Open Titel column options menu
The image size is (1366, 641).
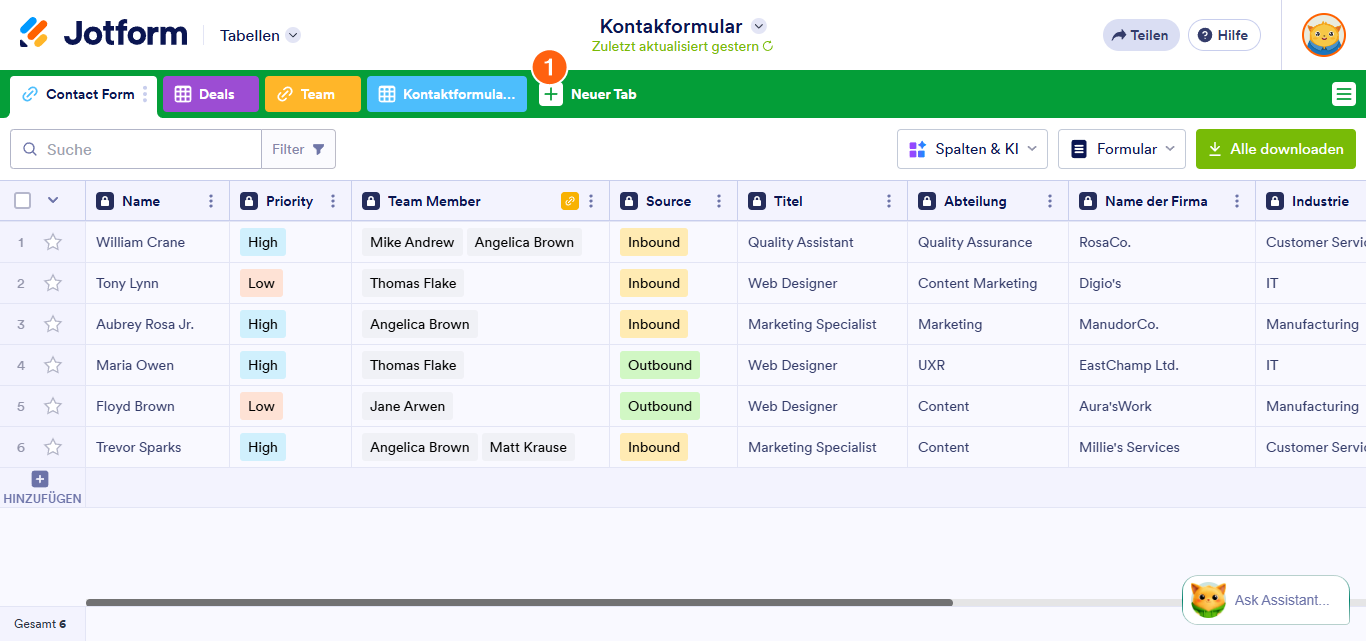click(x=889, y=201)
